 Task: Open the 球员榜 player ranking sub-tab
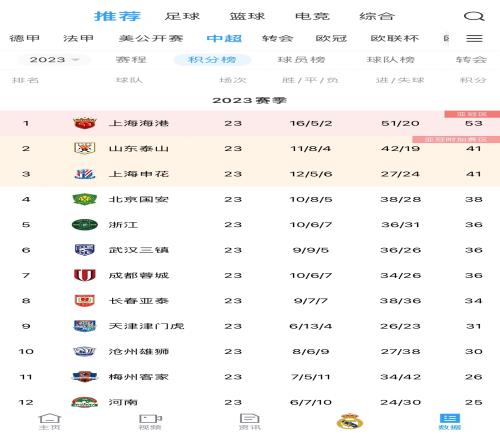click(301, 60)
